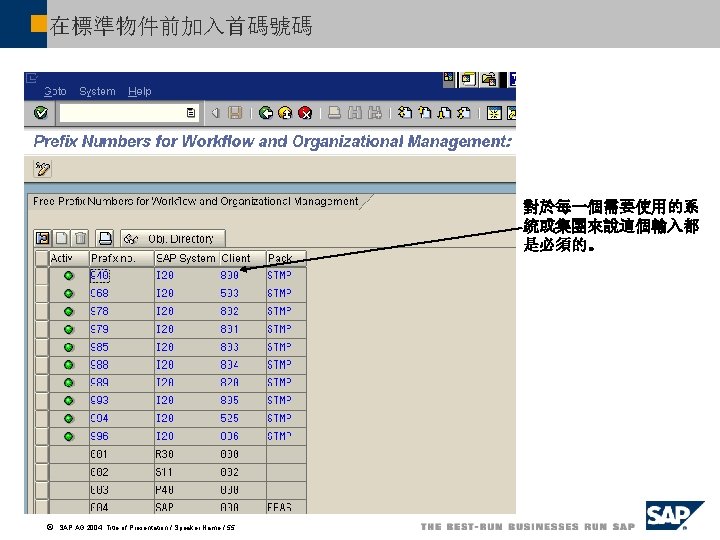
Task: Select the row marker for the R30 system row
Action: point(42,454)
